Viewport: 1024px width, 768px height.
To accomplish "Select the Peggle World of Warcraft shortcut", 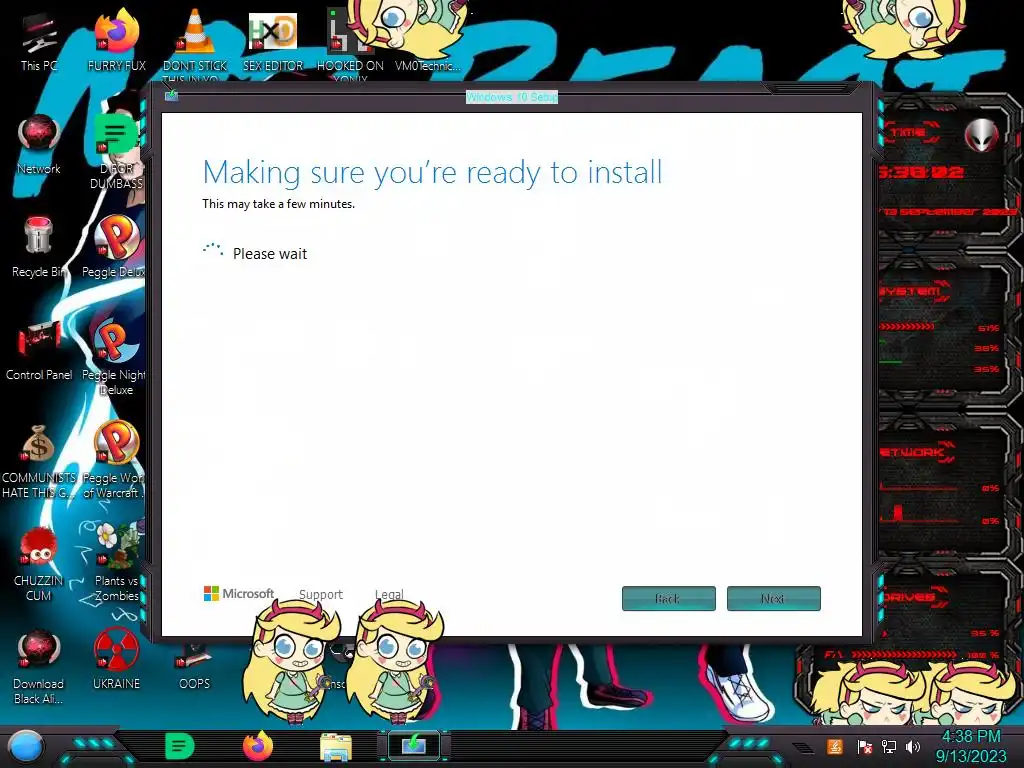I will pyautogui.click(x=114, y=460).
